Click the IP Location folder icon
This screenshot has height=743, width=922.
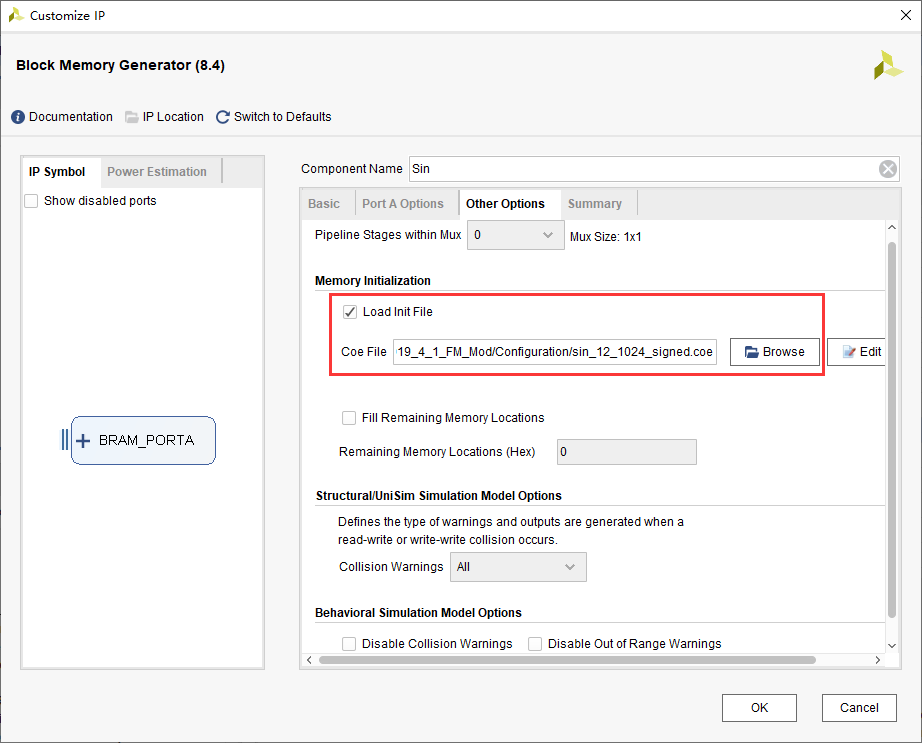(132, 117)
